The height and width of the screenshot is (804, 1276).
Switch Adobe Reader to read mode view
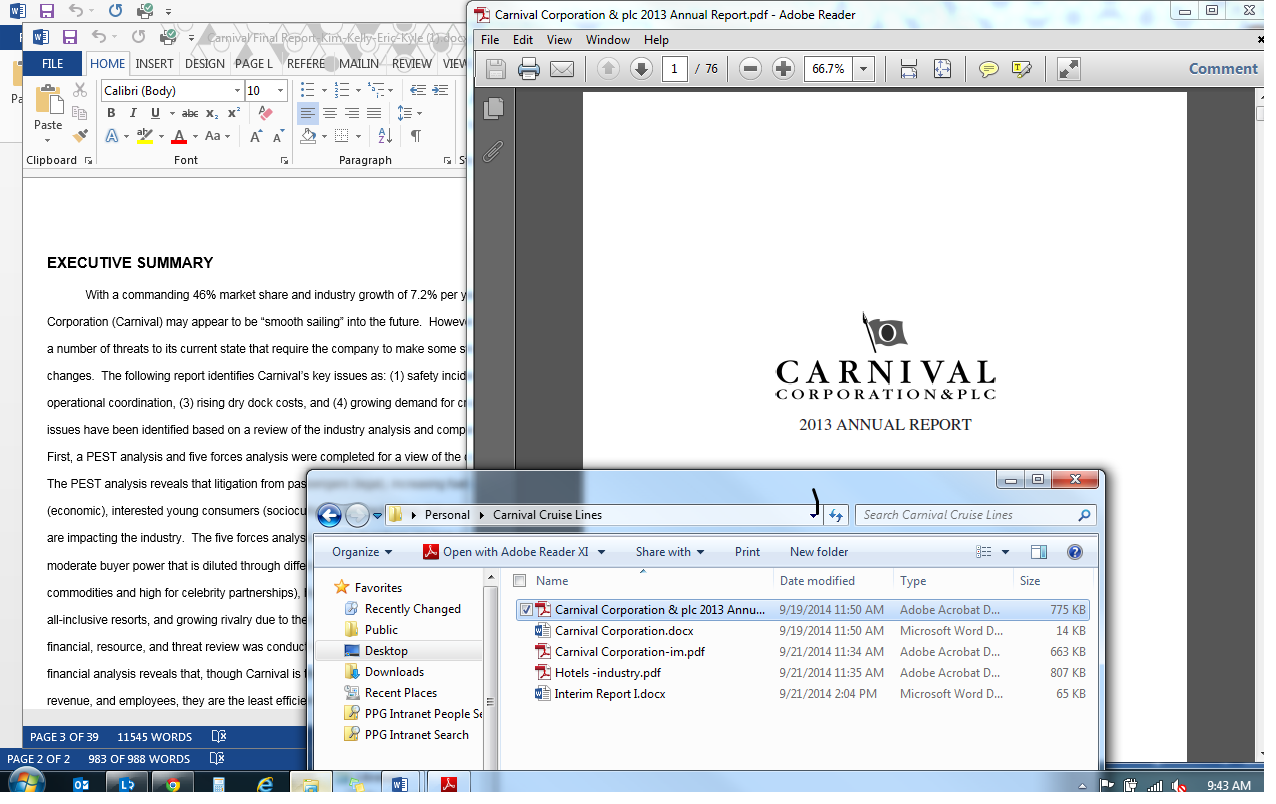(1068, 69)
